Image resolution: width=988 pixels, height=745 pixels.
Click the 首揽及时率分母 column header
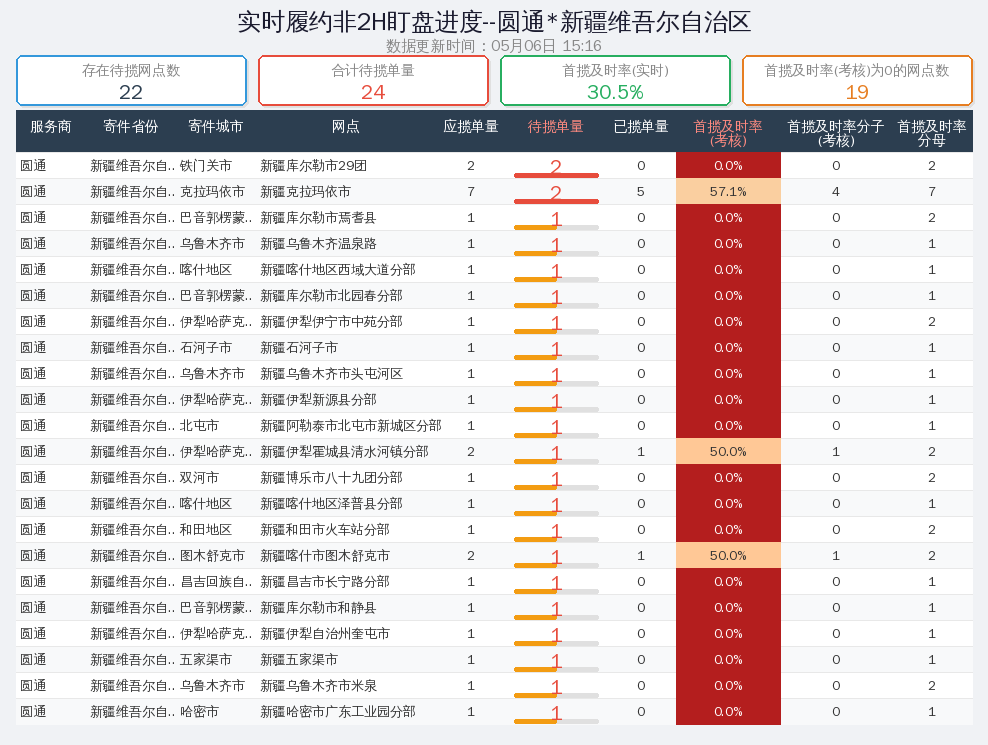[932, 133]
